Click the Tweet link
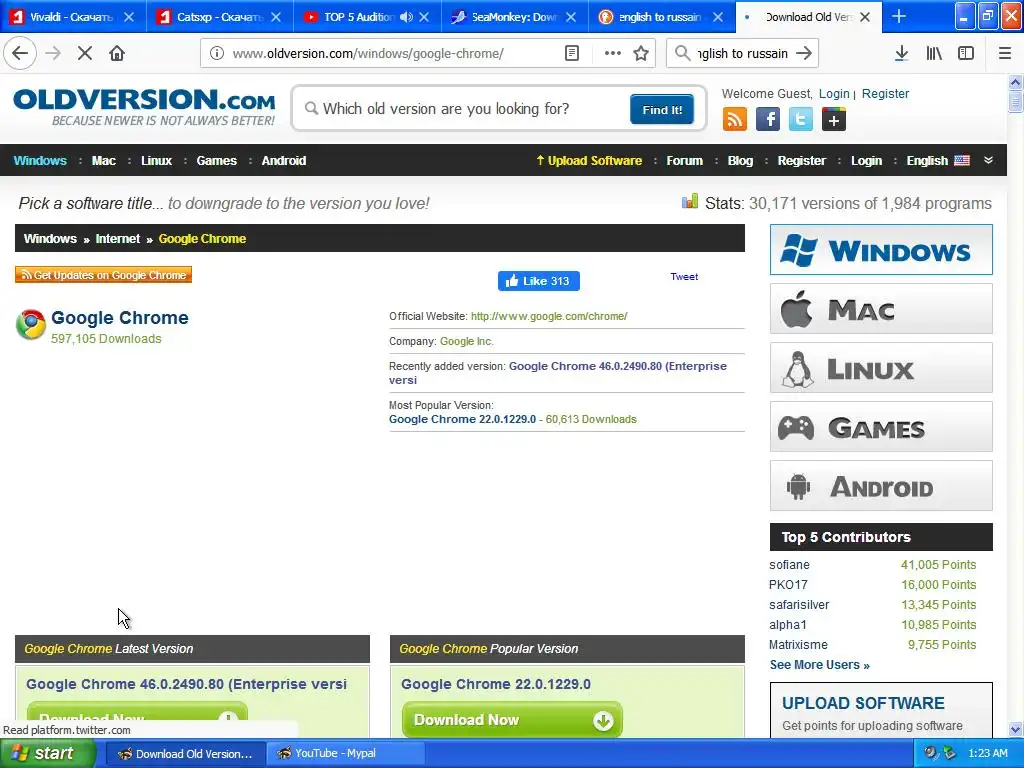The image size is (1024, 768). 684,277
